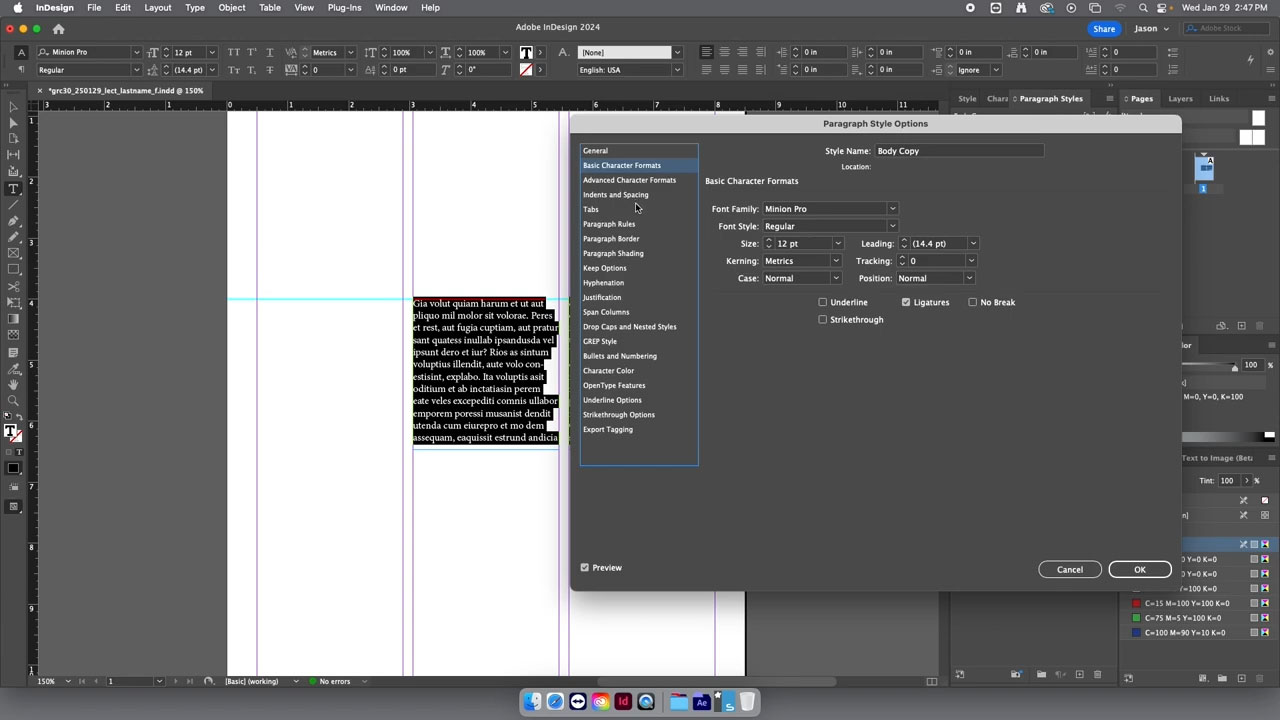Open the Size dropdown in dialog
The width and height of the screenshot is (1280, 720).
pos(838,244)
